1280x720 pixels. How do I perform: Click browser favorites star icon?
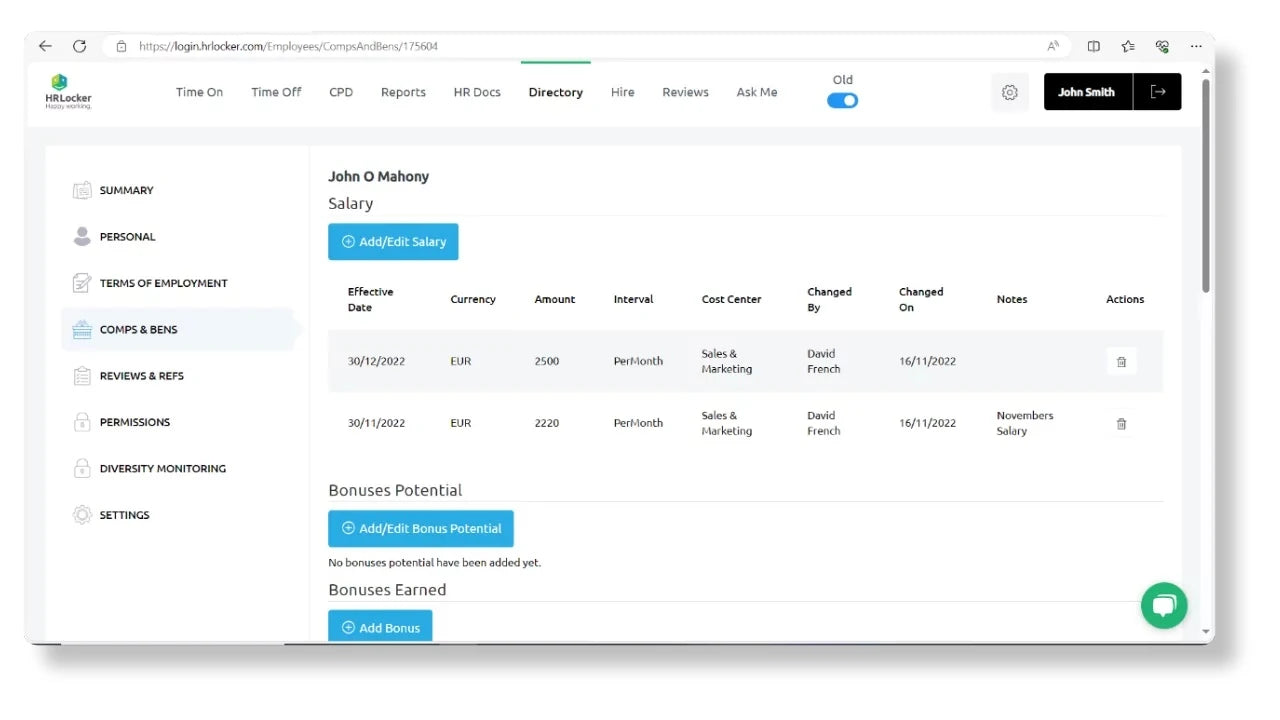tap(1128, 46)
